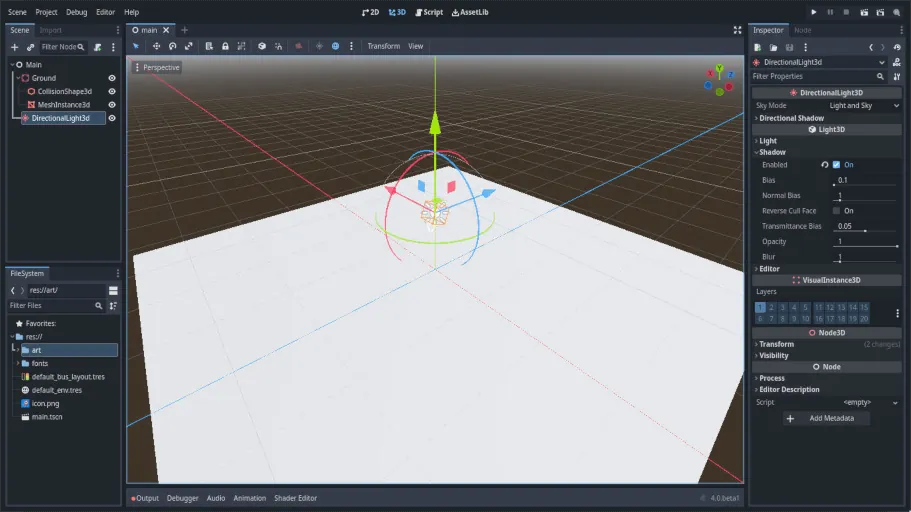The image size is (911, 512).
Task: Click the attach script icon in Scene panel
Action: click(97, 47)
